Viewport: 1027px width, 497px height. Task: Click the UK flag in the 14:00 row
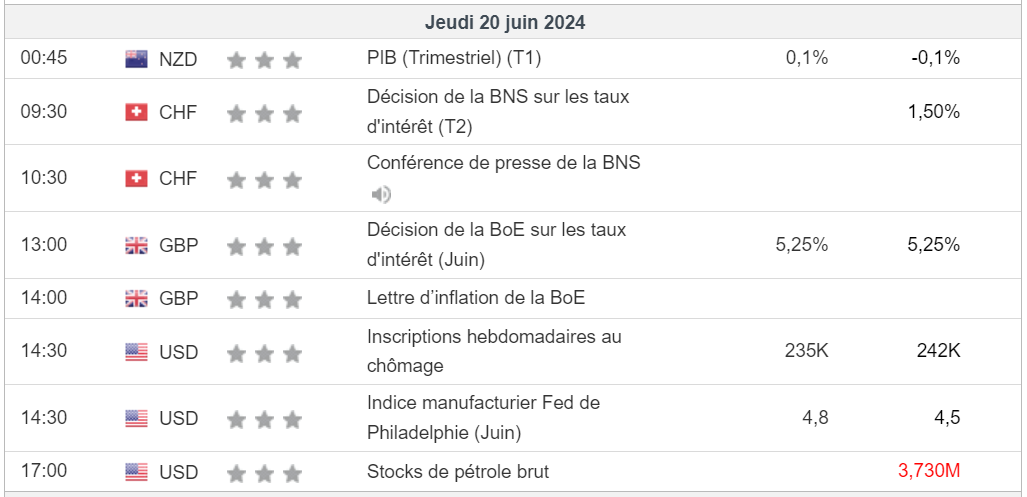[x=136, y=298]
